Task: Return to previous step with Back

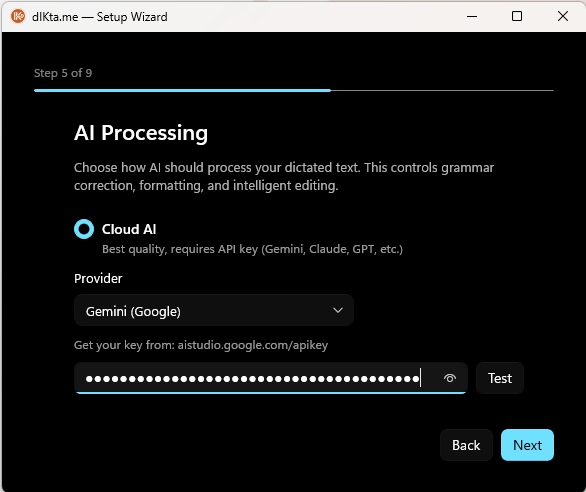Action: pyautogui.click(x=466, y=445)
